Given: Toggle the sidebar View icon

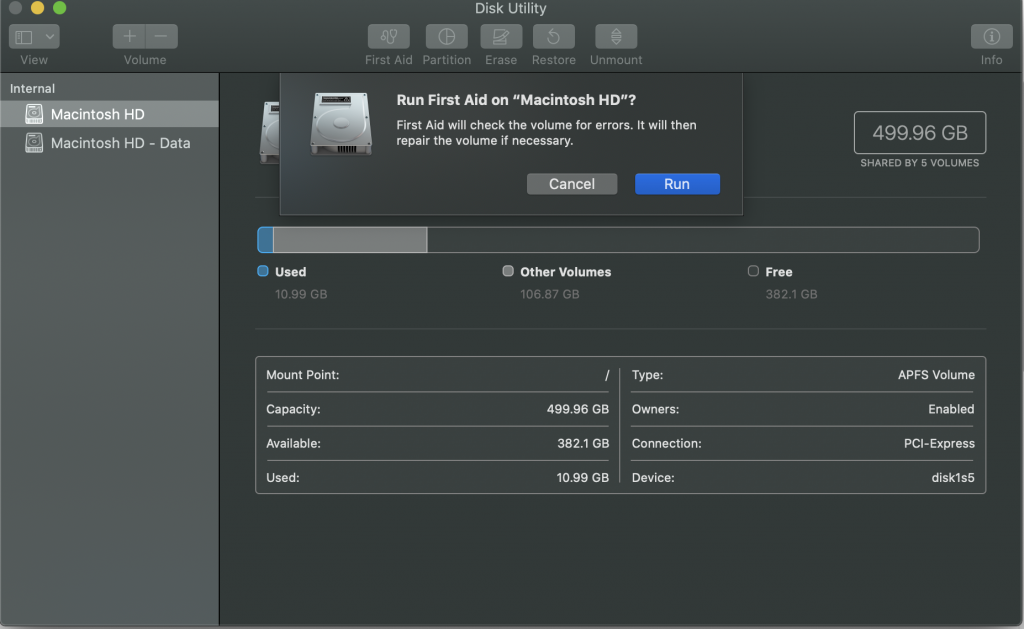Looking at the screenshot, I should click(x=24, y=37).
